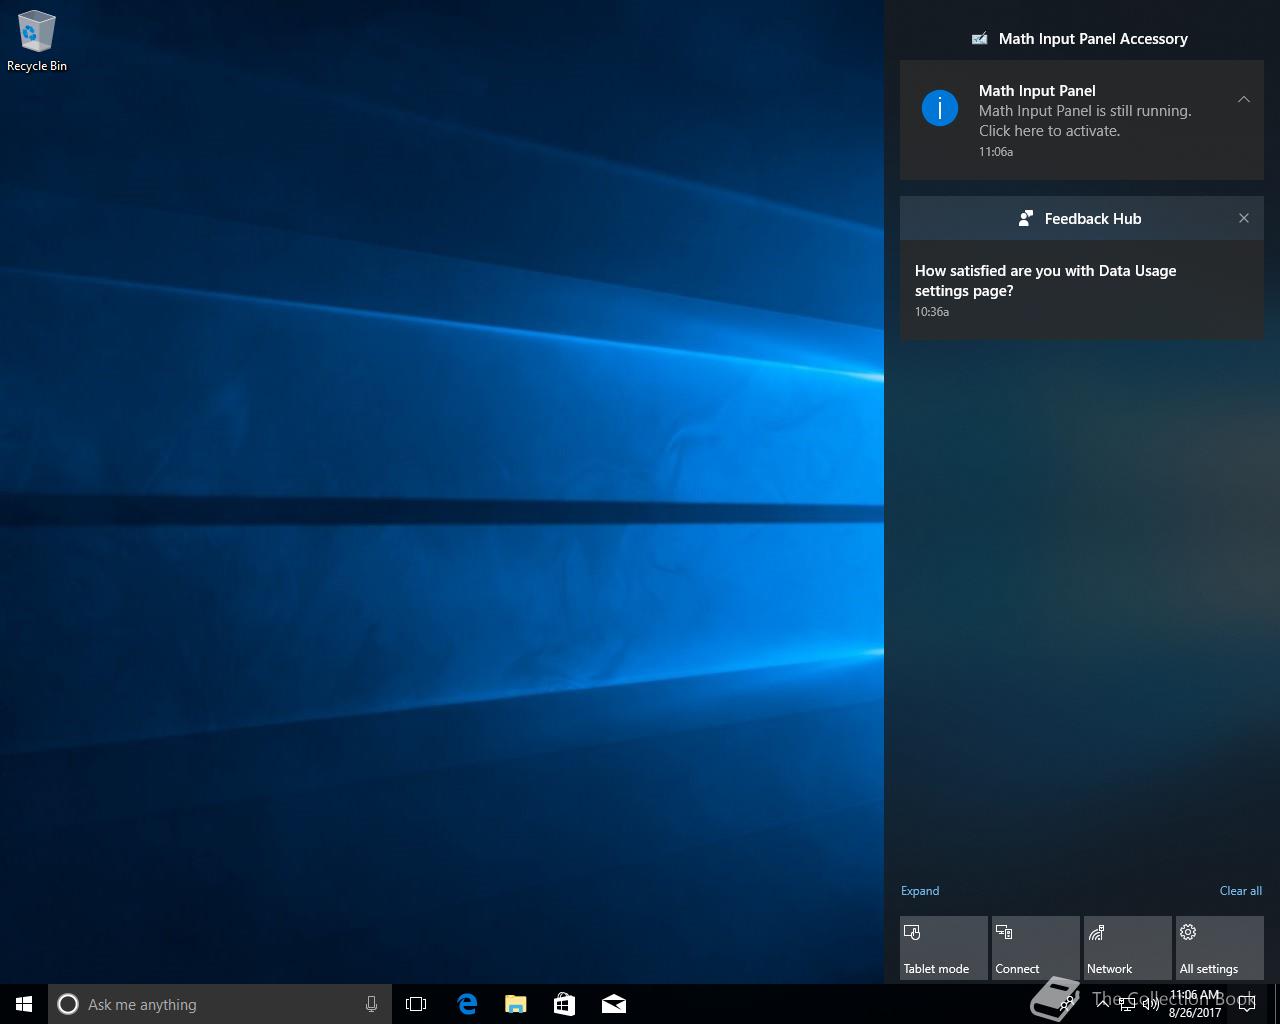Activate Cortana microphone voice input
The height and width of the screenshot is (1024, 1280).
coord(371,1004)
